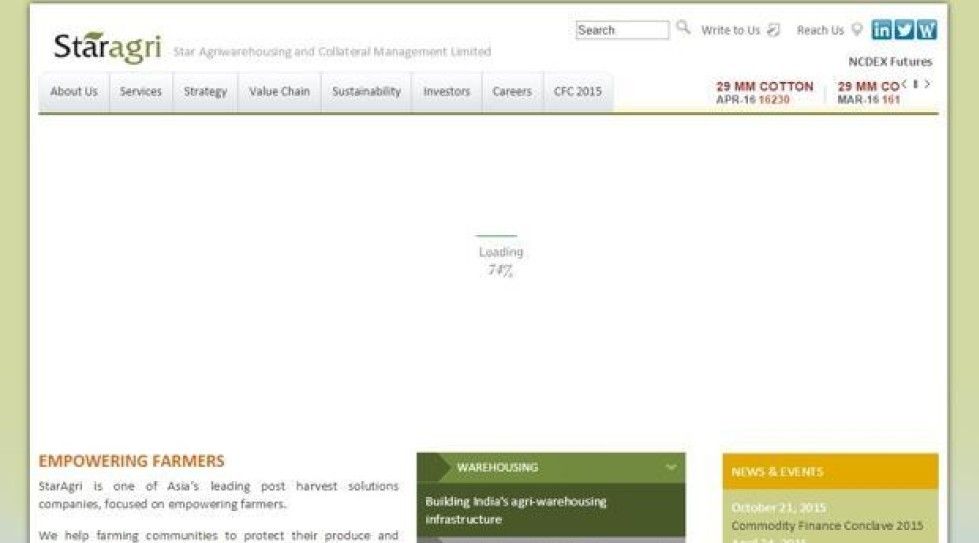Click the StarAgri logo
This screenshot has width=979, height=543.
[x=107, y=47]
